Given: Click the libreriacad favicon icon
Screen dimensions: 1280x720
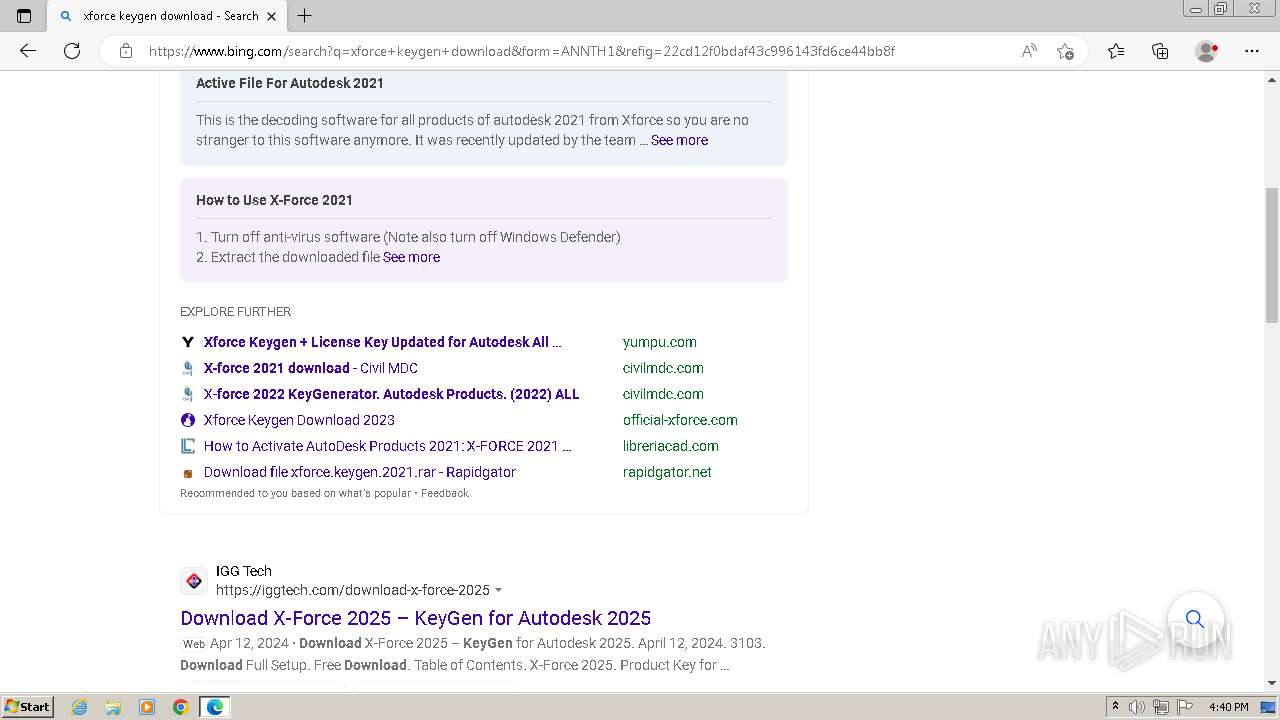Looking at the screenshot, I should pos(187,446).
